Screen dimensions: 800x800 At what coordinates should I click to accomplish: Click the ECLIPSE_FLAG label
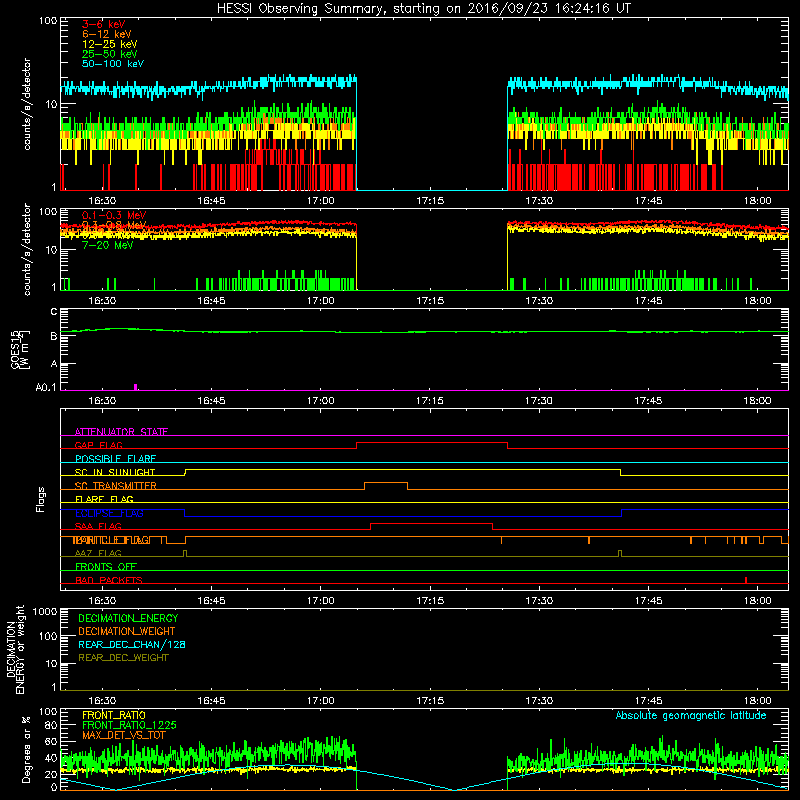[109, 513]
